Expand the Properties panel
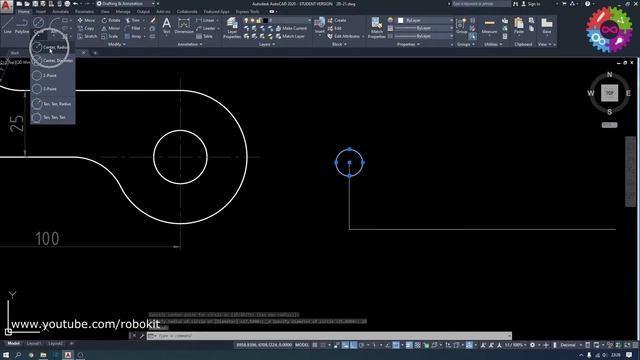 408,44
